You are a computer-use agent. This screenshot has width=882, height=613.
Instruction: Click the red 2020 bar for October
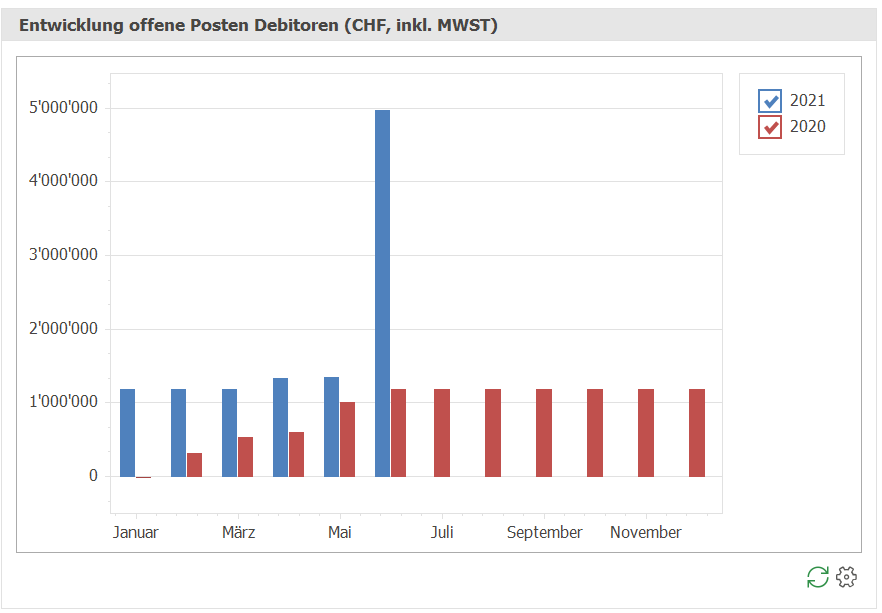tap(595, 433)
